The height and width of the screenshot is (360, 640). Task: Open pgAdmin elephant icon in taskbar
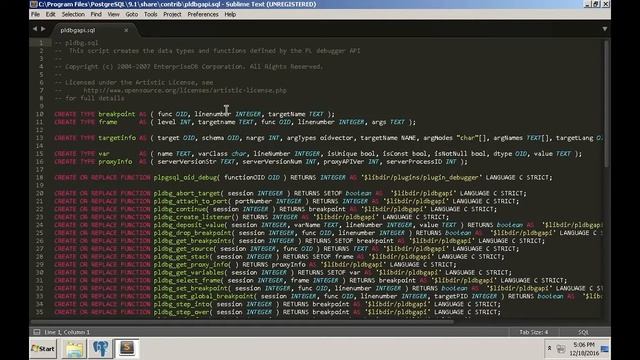(100, 349)
